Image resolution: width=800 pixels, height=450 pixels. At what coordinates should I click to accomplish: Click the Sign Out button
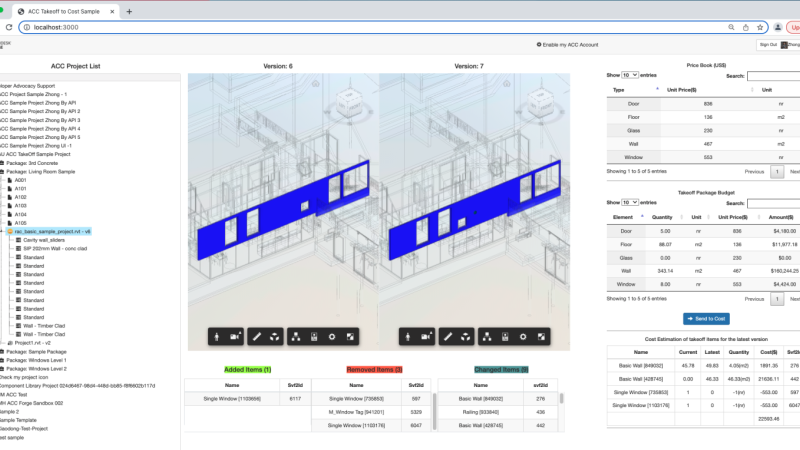point(768,45)
